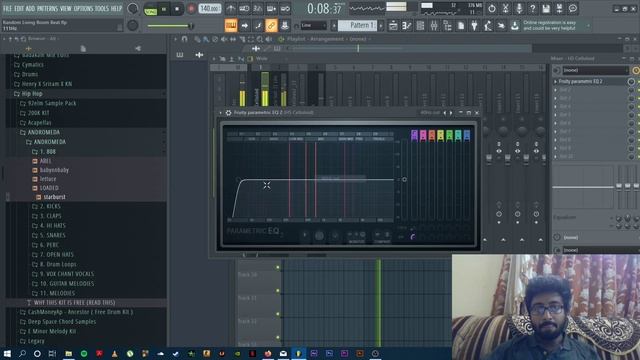Click the Pattern 1 selector
The width and height of the screenshot is (640, 360).
click(358, 26)
